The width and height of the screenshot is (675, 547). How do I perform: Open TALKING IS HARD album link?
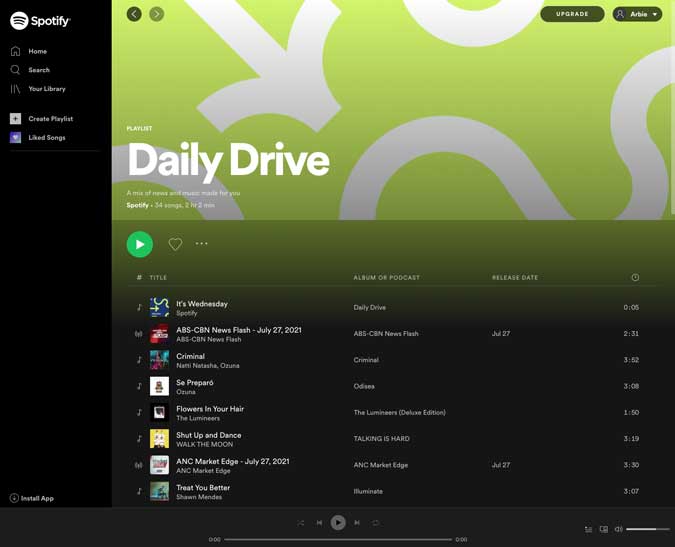[381, 439]
